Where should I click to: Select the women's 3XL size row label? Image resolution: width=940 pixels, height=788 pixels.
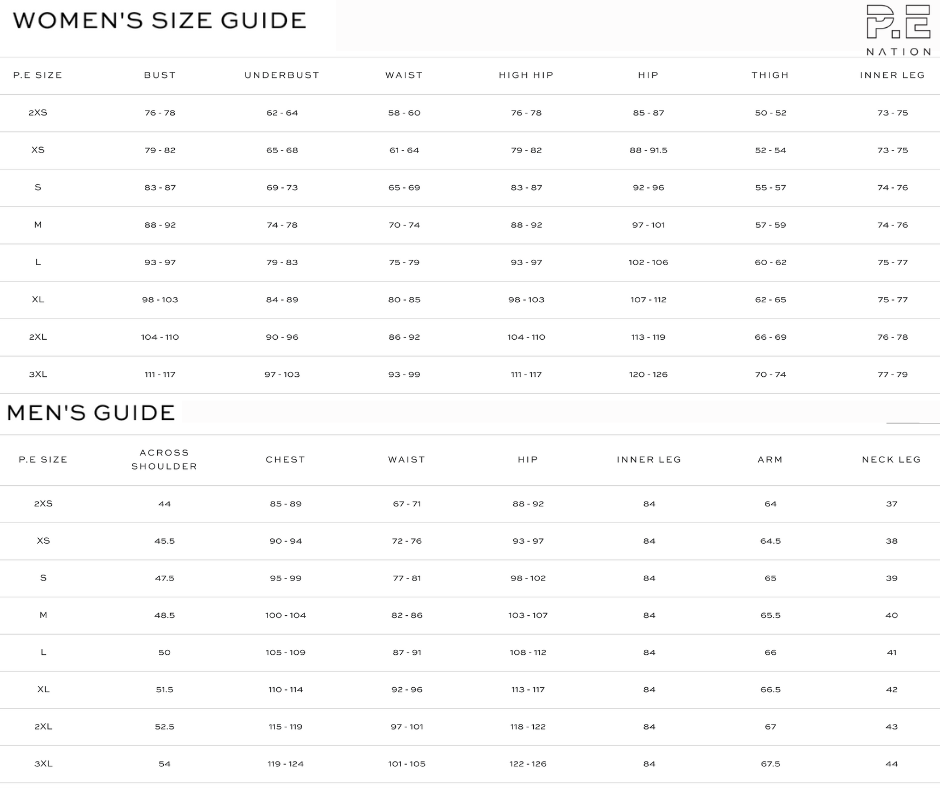38,375
